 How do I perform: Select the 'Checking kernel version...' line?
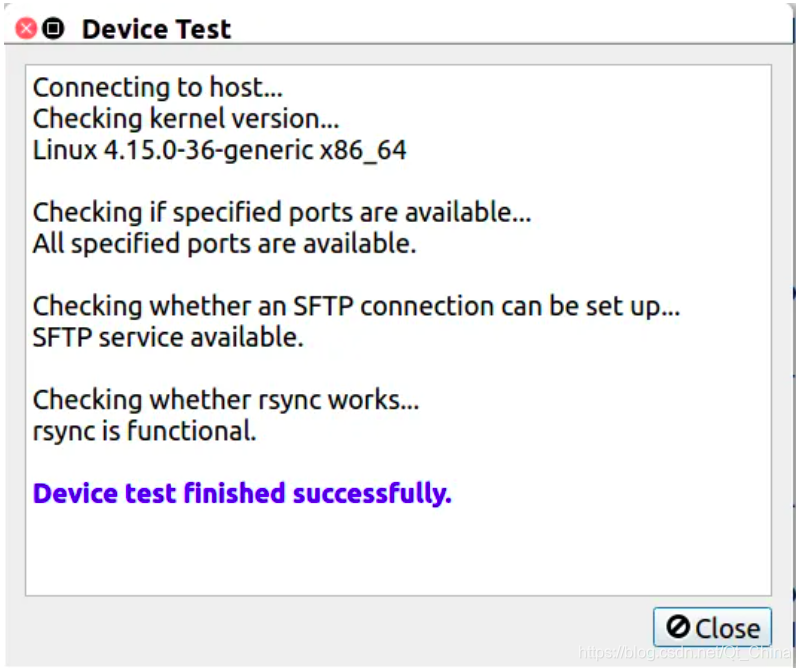click(186, 118)
